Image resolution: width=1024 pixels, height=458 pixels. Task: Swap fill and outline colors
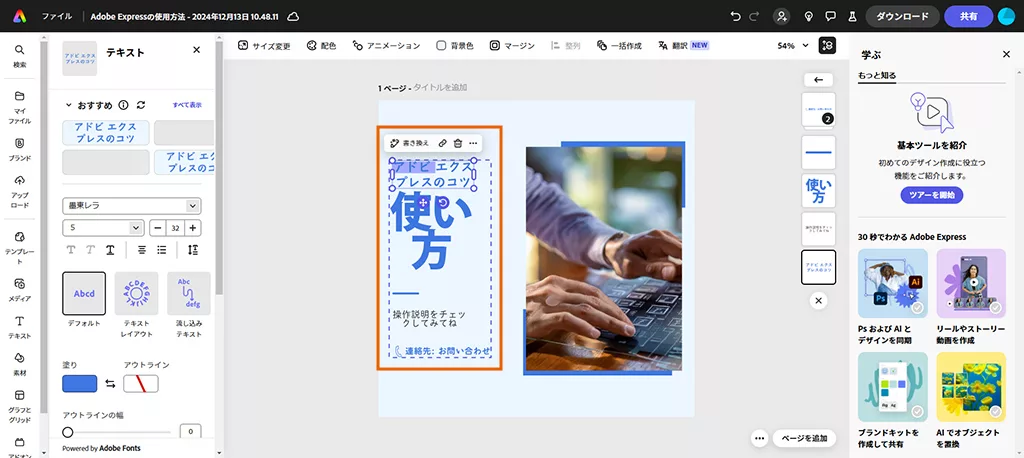(110, 384)
